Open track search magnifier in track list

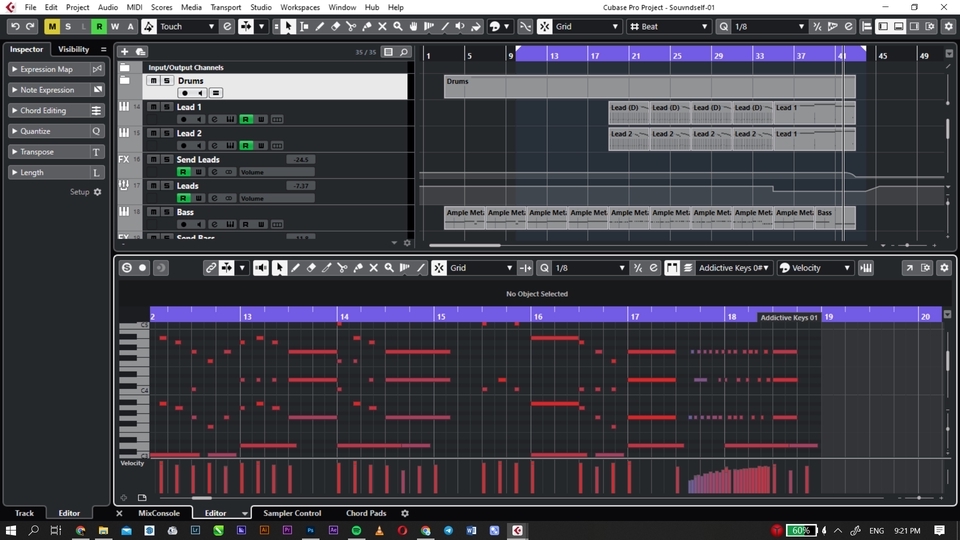click(404, 52)
